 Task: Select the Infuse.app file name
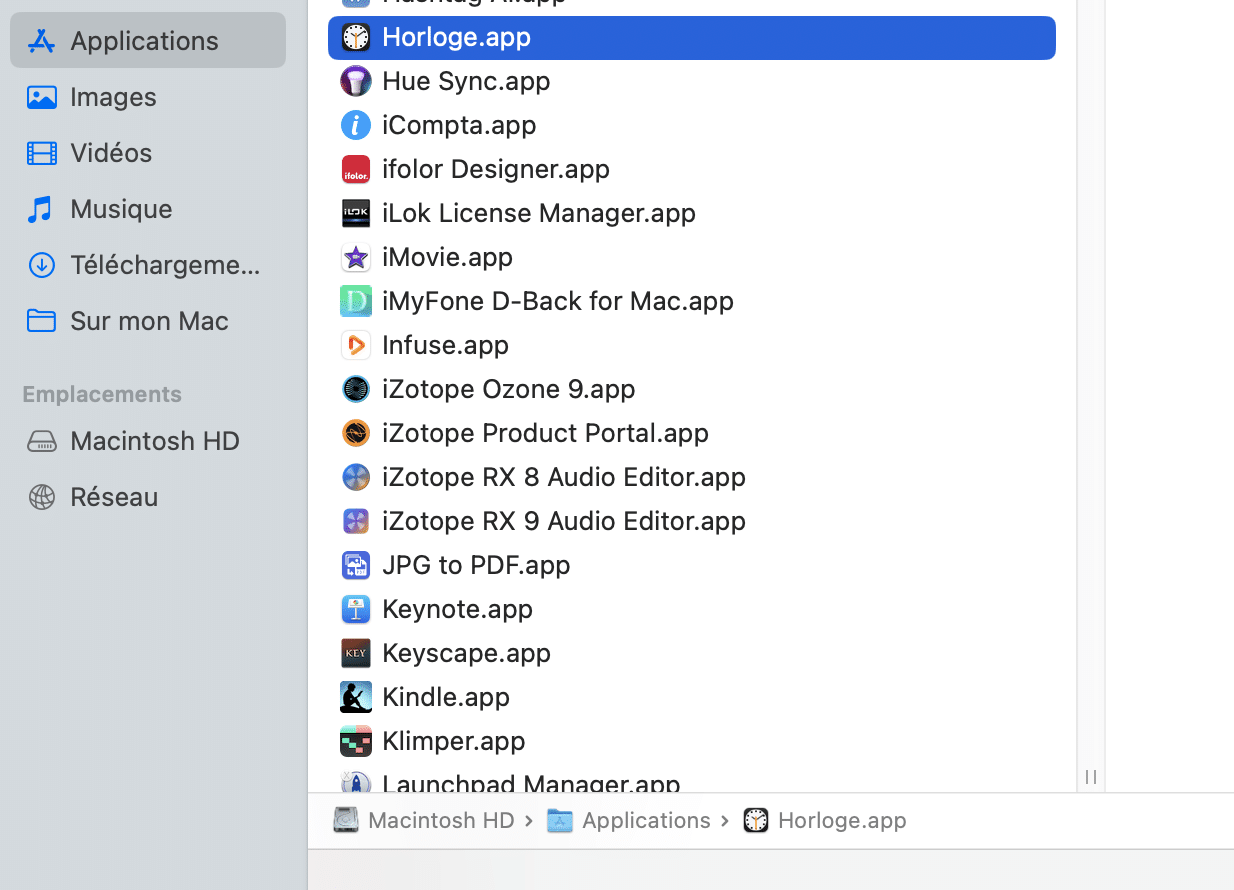[x=445, y=345]
